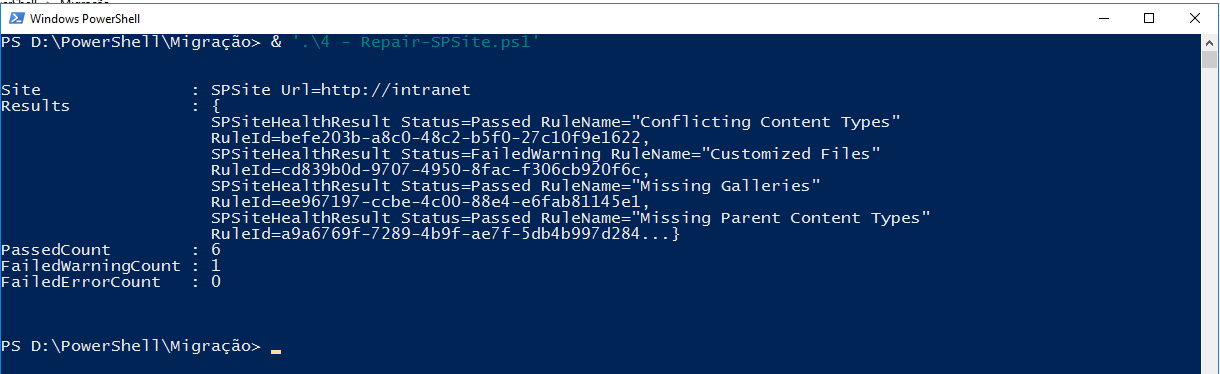Close the Windows PowerShell window
Viewport: 1220px width, 374px height.
point(1195,18)
